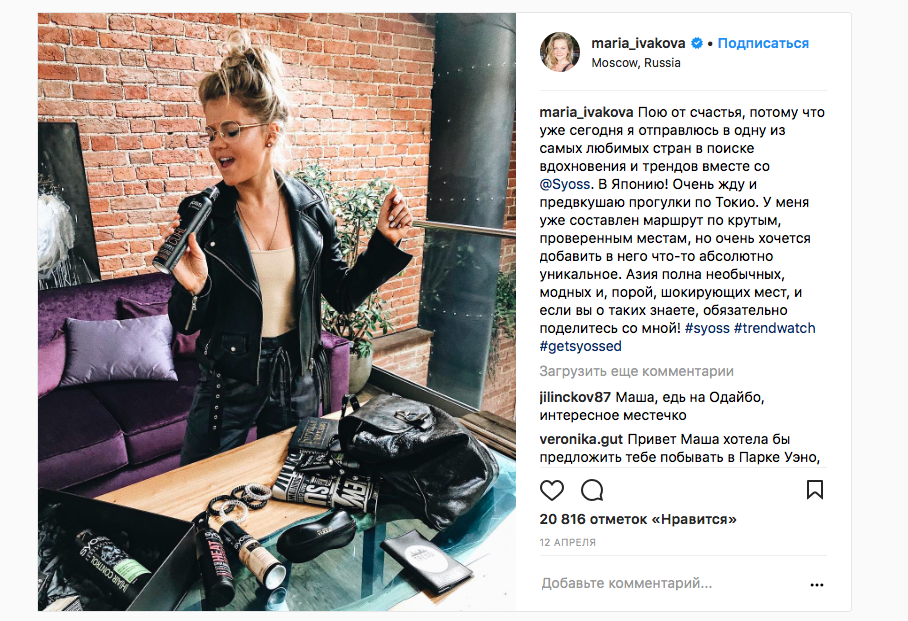Image resolution: width=908 pixels, height=621 pixels.
Task: Open Moscow, Russia location link
Action: (x=636, y=63)
